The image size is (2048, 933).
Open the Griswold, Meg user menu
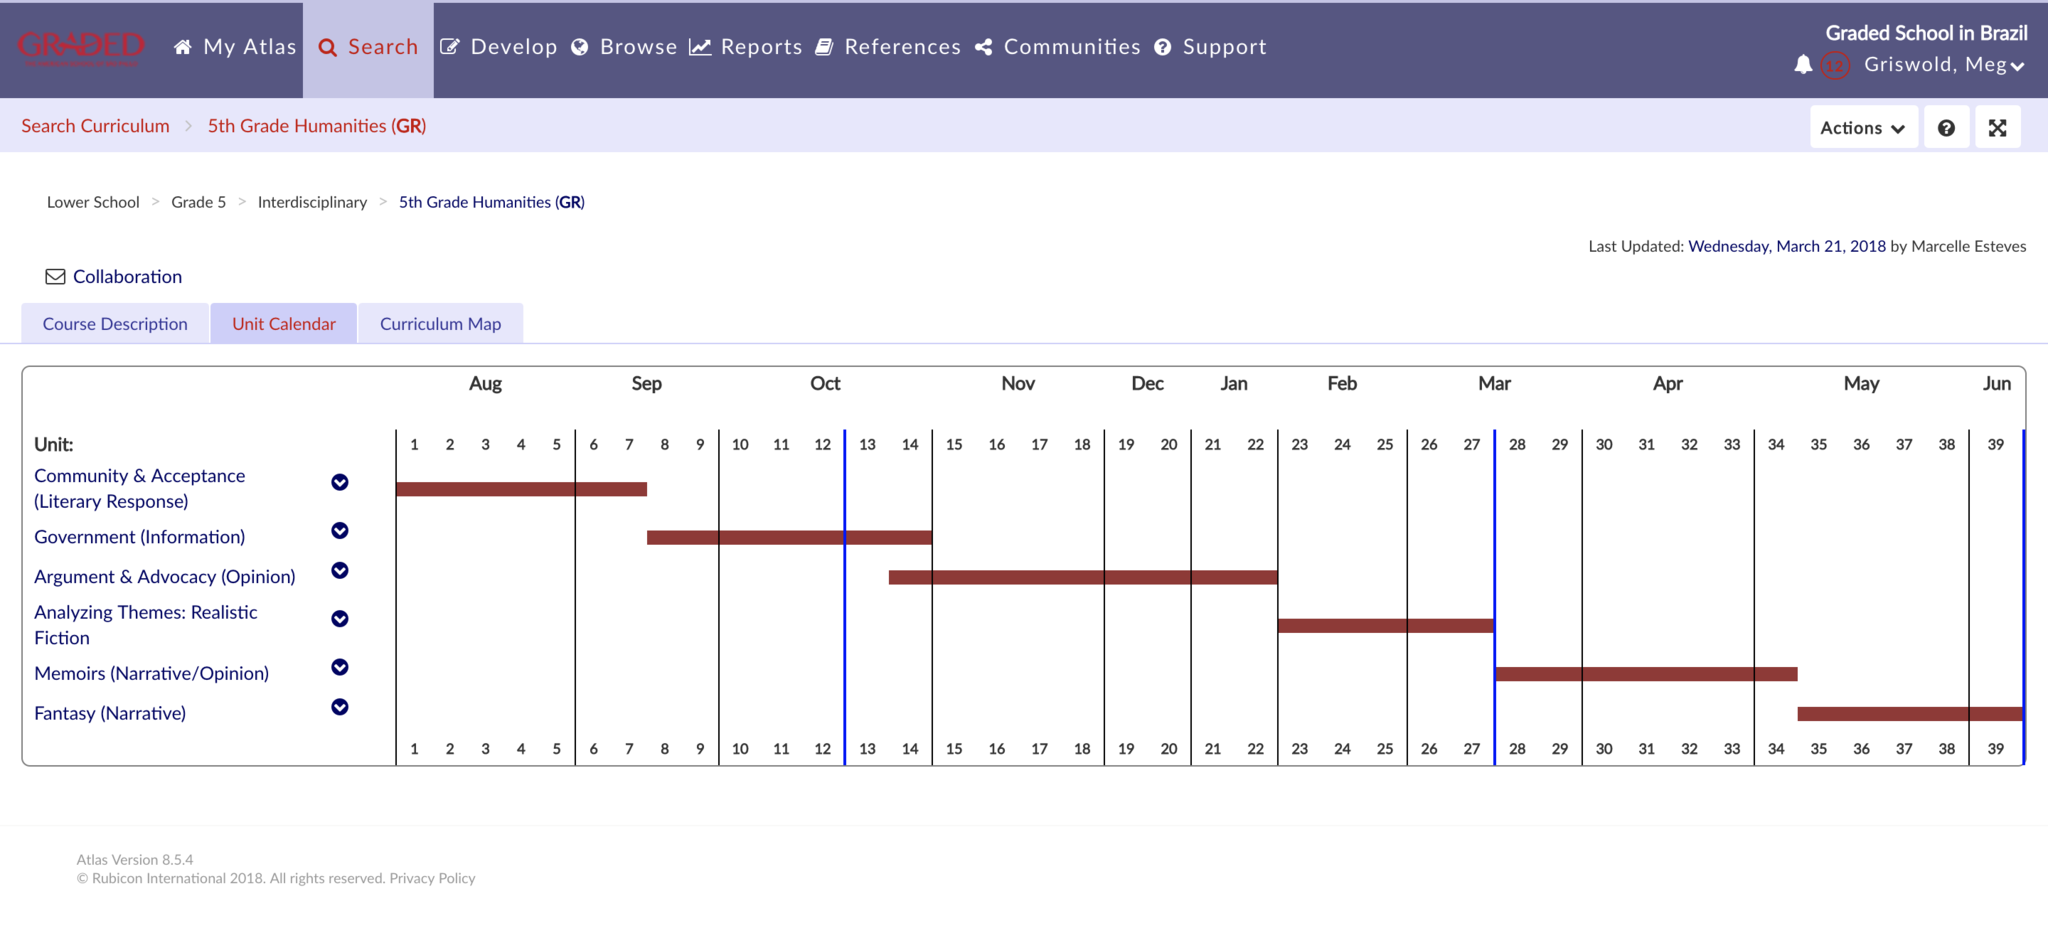click(x=1943, y=65)
